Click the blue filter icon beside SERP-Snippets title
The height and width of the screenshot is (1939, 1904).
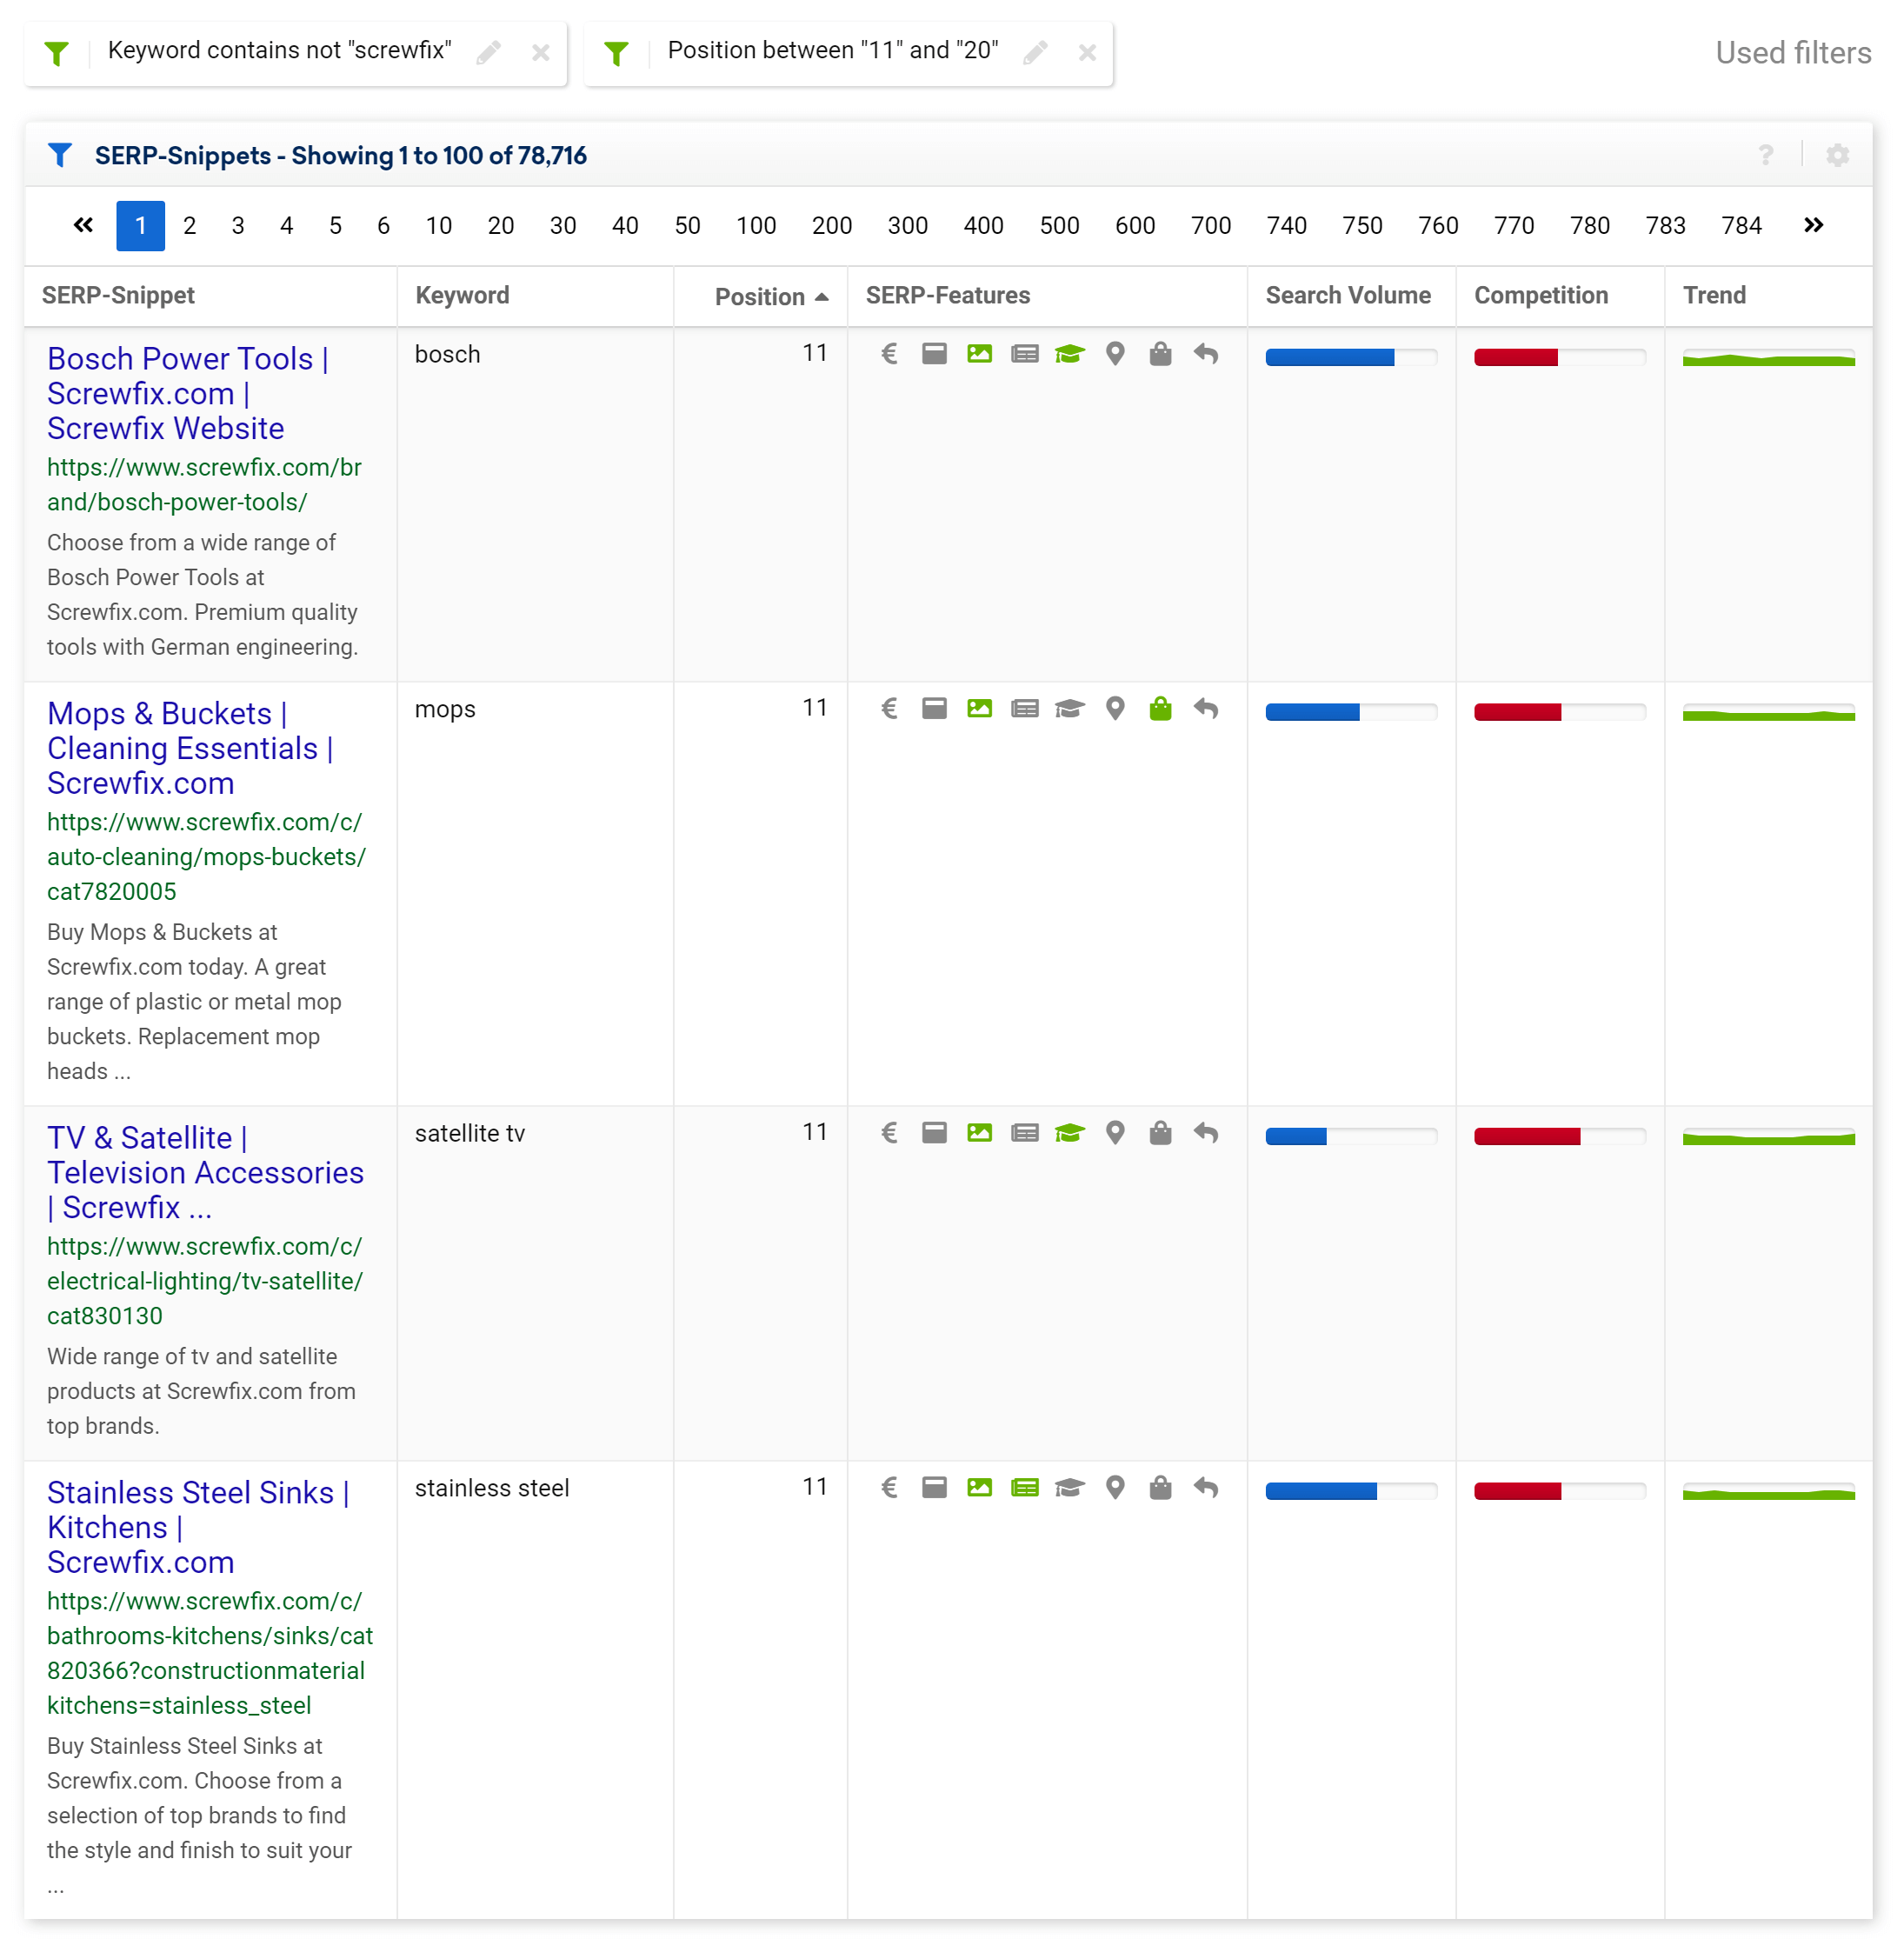coord(60,155)
